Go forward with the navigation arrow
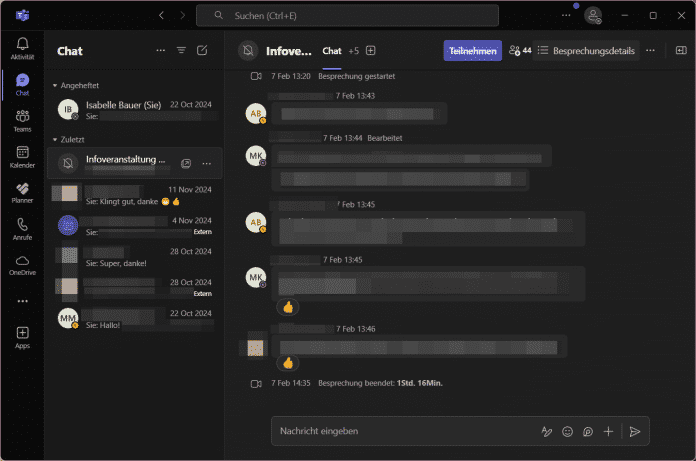This screenshot has height=461, width=696. 182,16
